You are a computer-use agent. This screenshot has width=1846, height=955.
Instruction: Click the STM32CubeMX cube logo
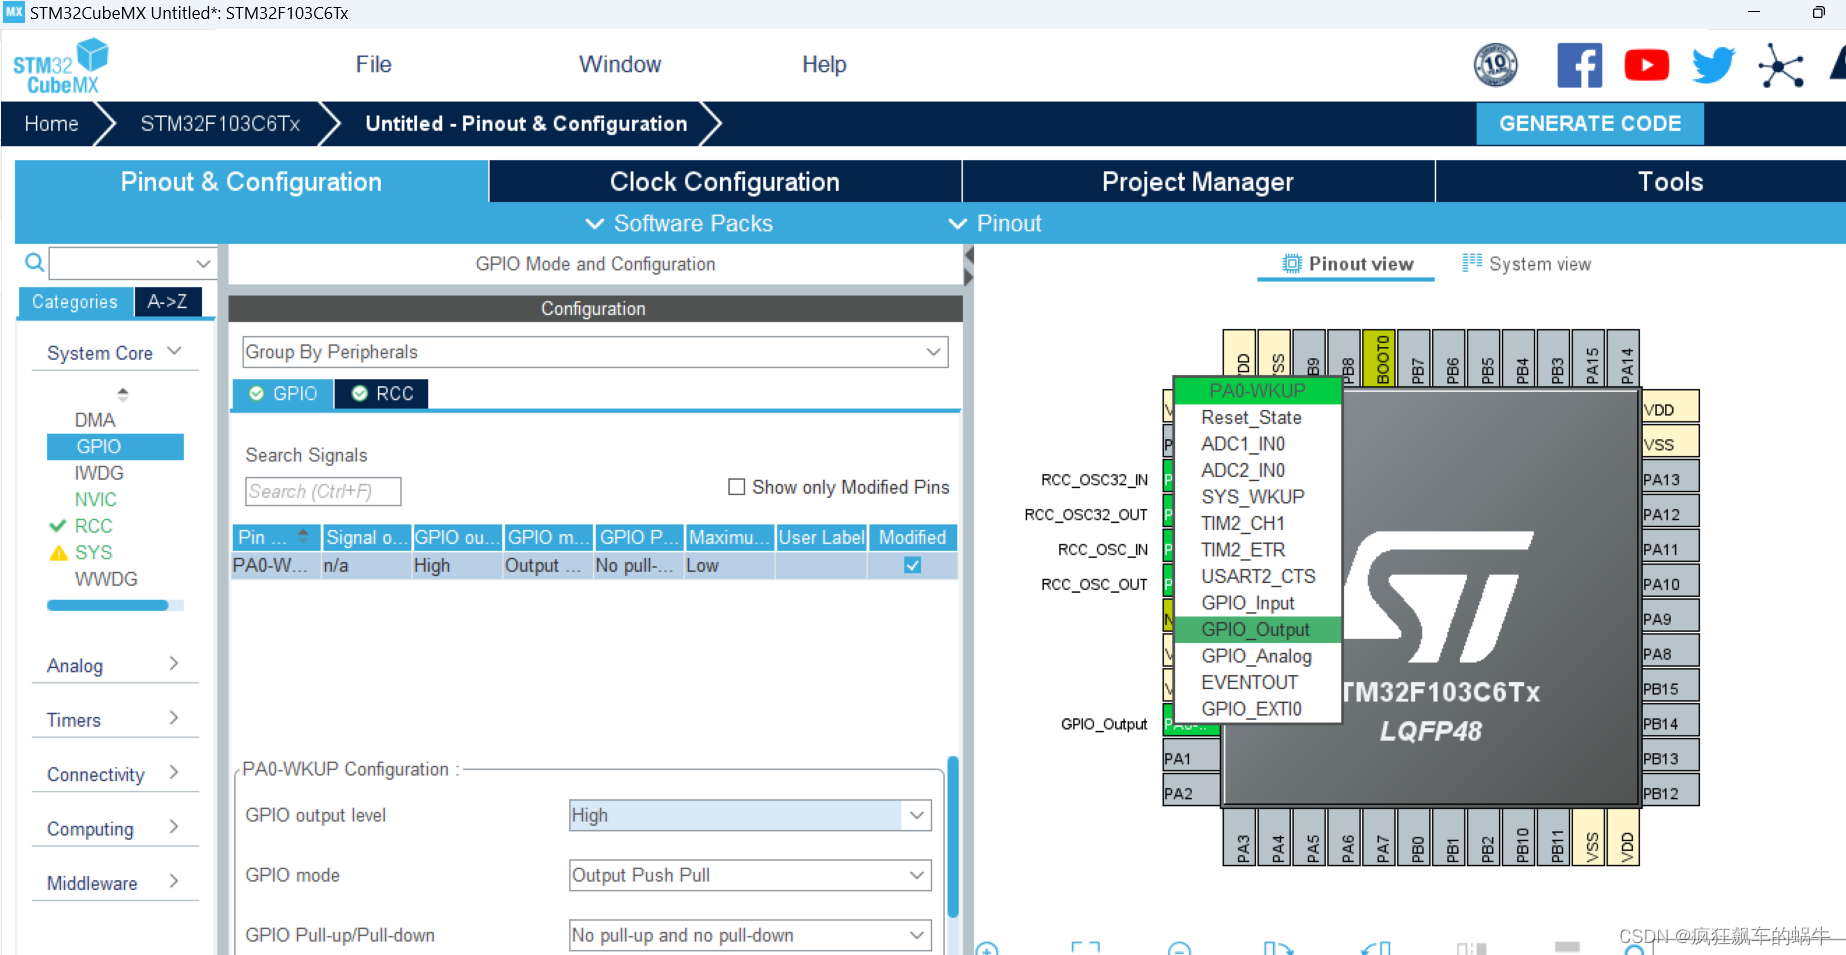[61, 66]
